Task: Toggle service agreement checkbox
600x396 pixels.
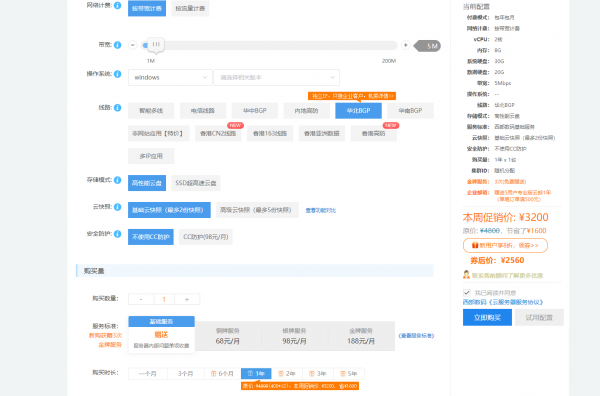Action: (466, 293)
